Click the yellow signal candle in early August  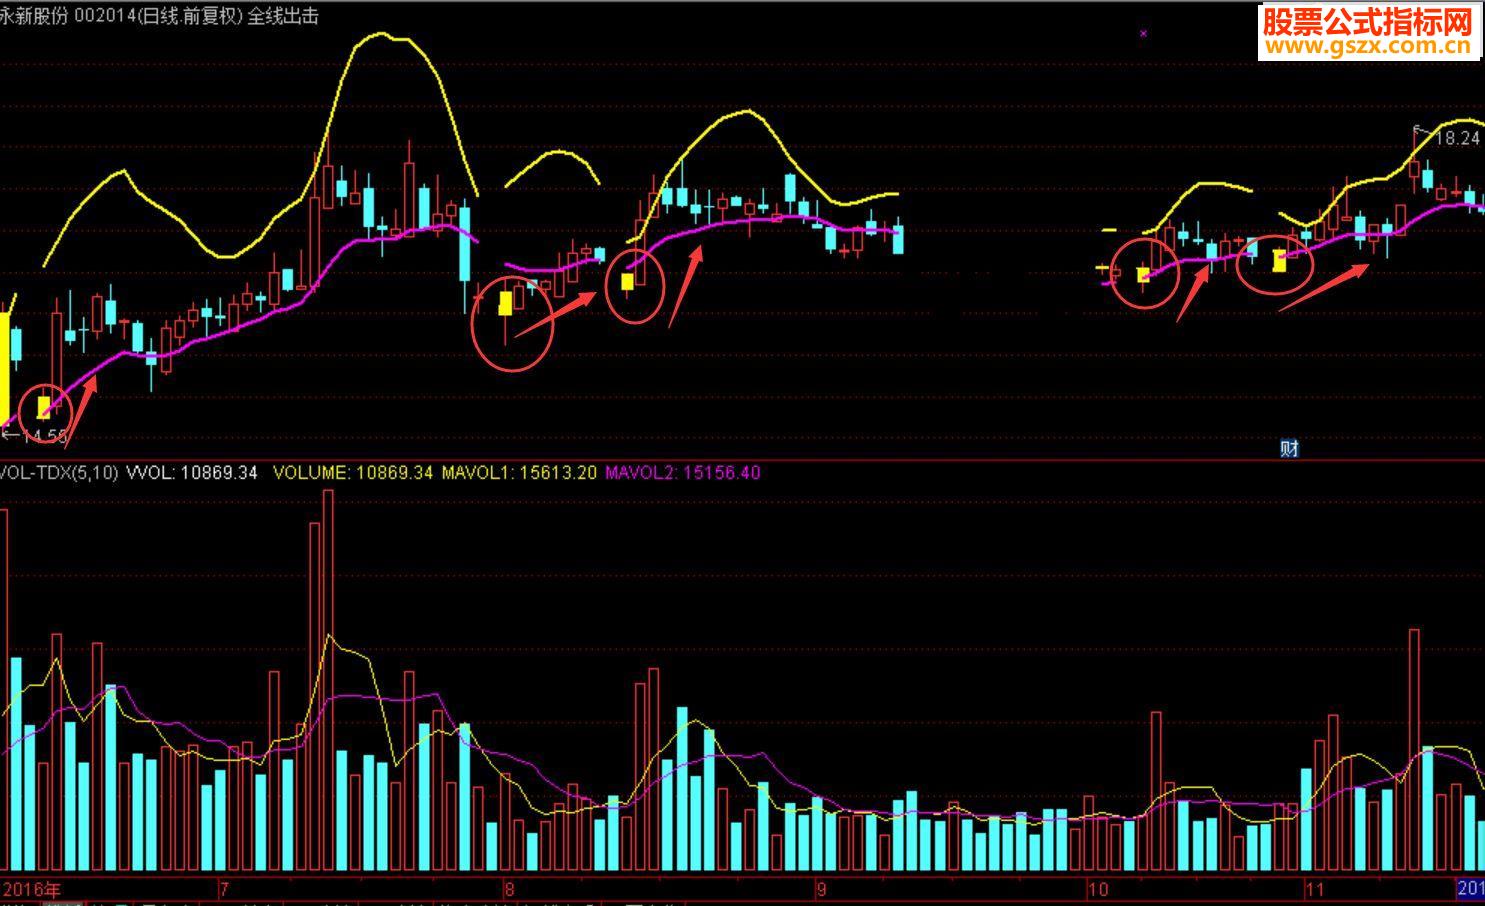505,303
